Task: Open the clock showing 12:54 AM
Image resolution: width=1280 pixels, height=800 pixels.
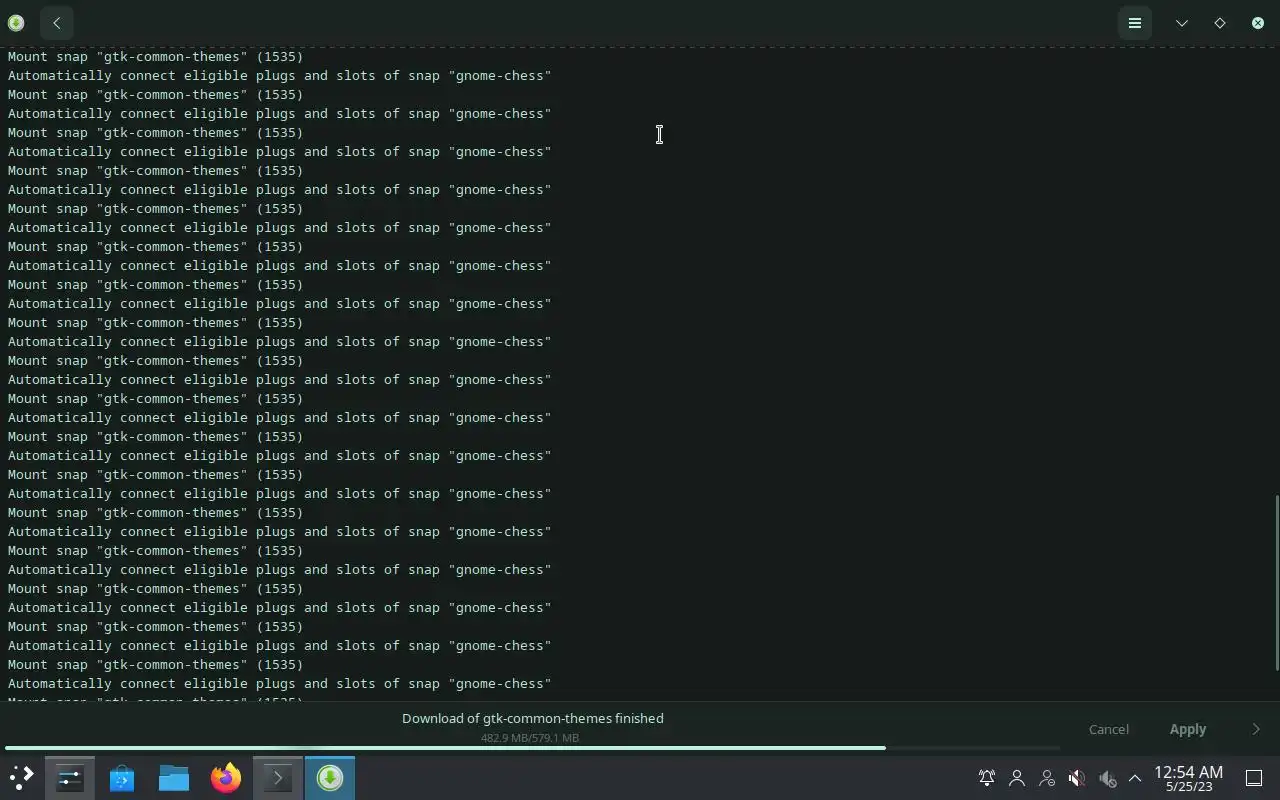Action: pos(1189,778)
